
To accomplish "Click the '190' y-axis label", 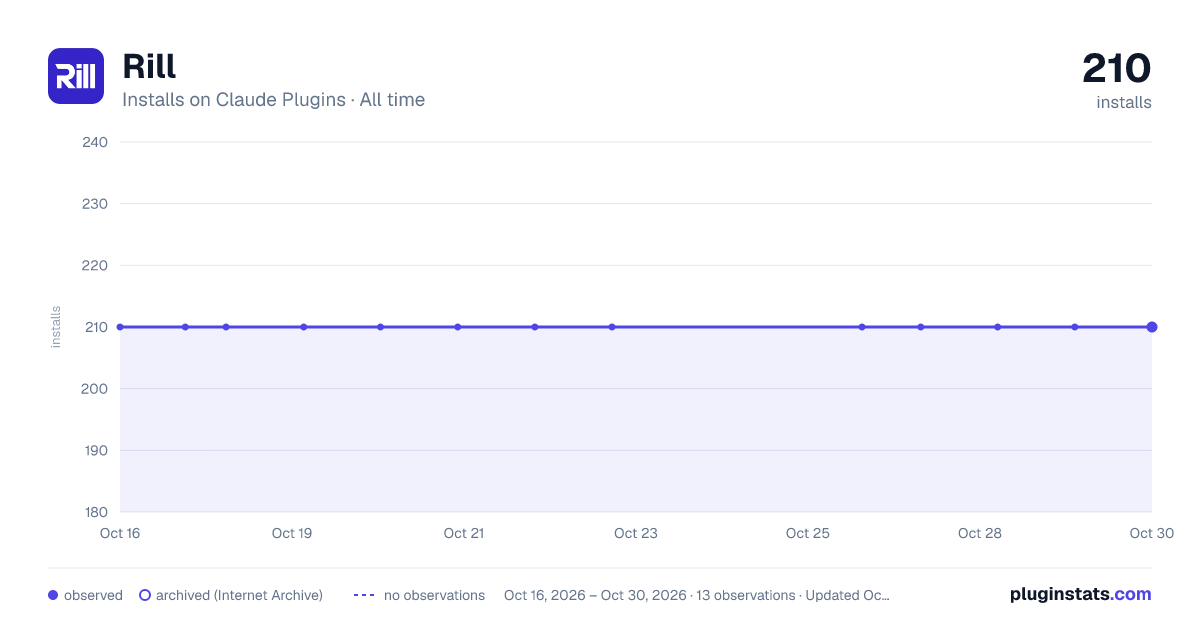I will (x=95, y=450).
